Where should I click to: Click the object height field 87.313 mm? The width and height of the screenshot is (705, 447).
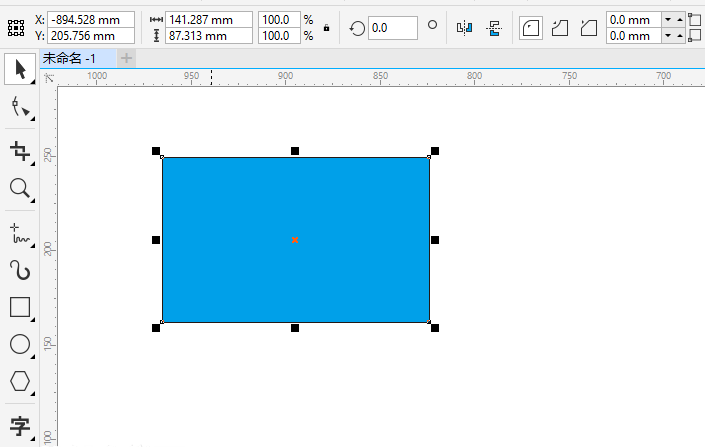pyautogui.click(x=209, y=36)
